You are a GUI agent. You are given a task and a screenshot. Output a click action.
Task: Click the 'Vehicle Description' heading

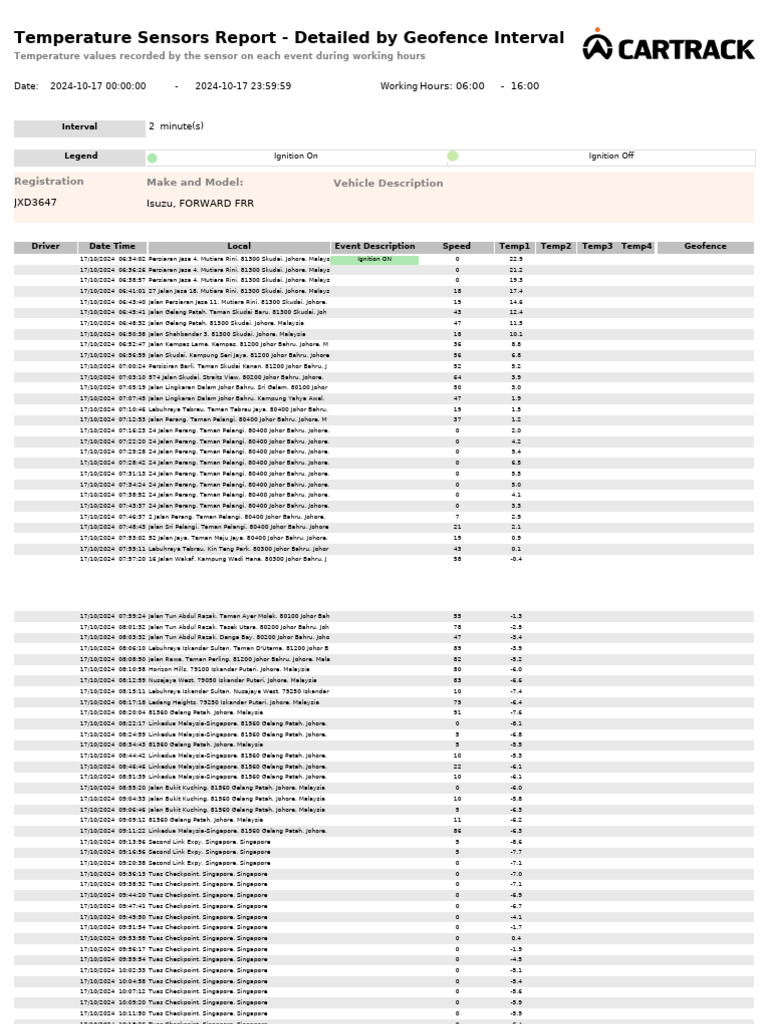[x=388, y=184]
